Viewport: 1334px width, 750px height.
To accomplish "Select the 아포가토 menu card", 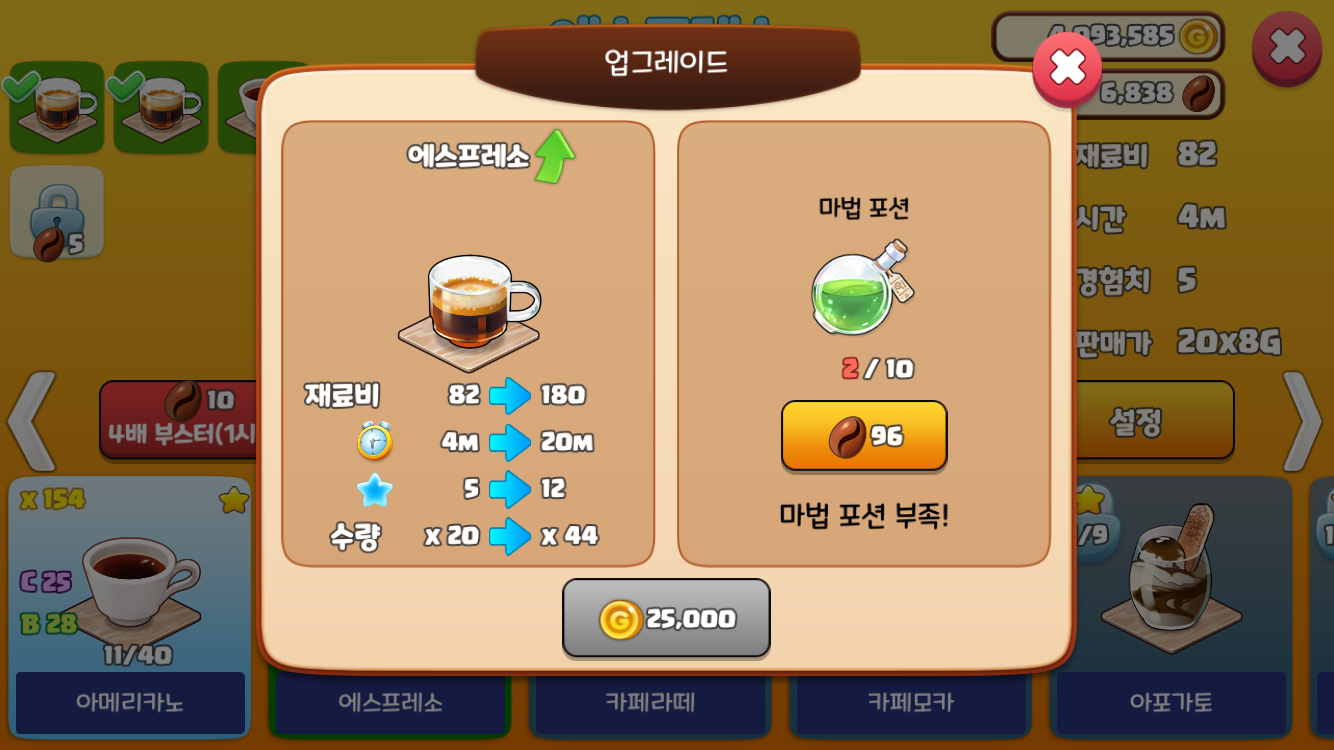I will tap(1171, 607).
